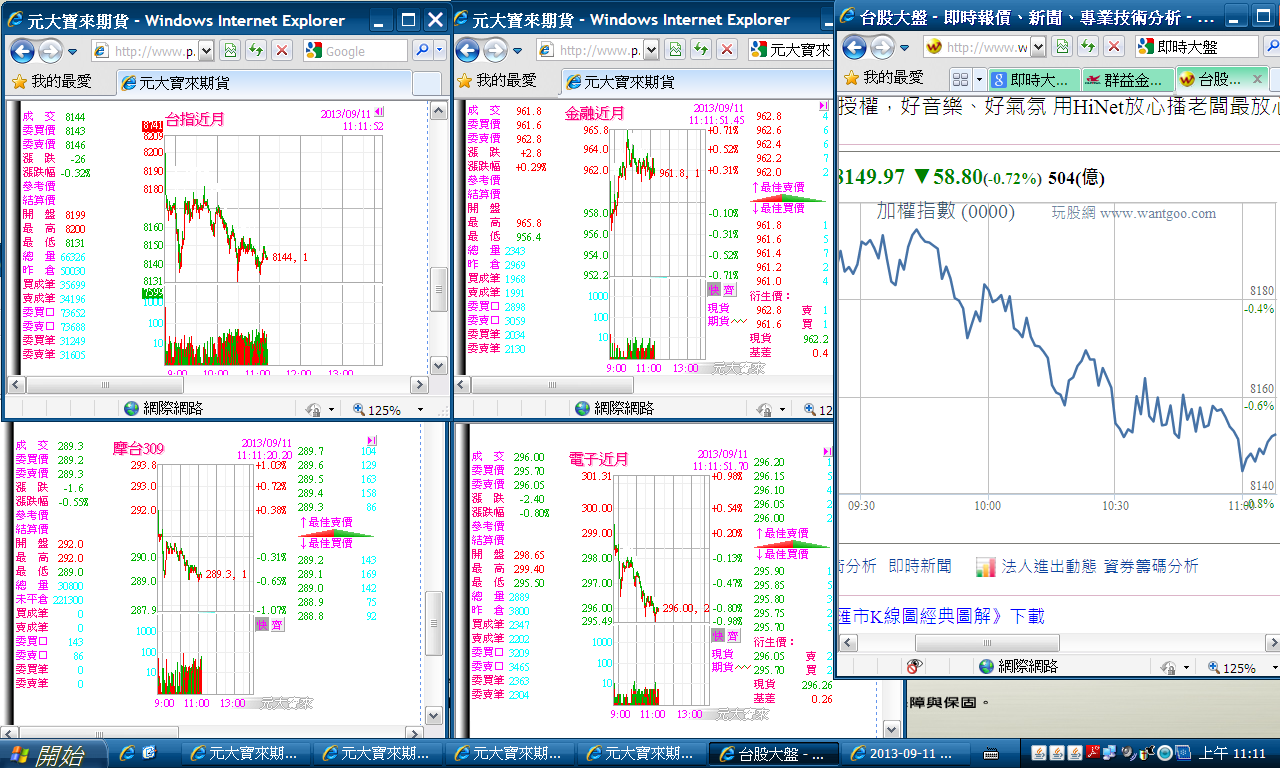Click Back in the 台股大盤 window

pos(852,47)
